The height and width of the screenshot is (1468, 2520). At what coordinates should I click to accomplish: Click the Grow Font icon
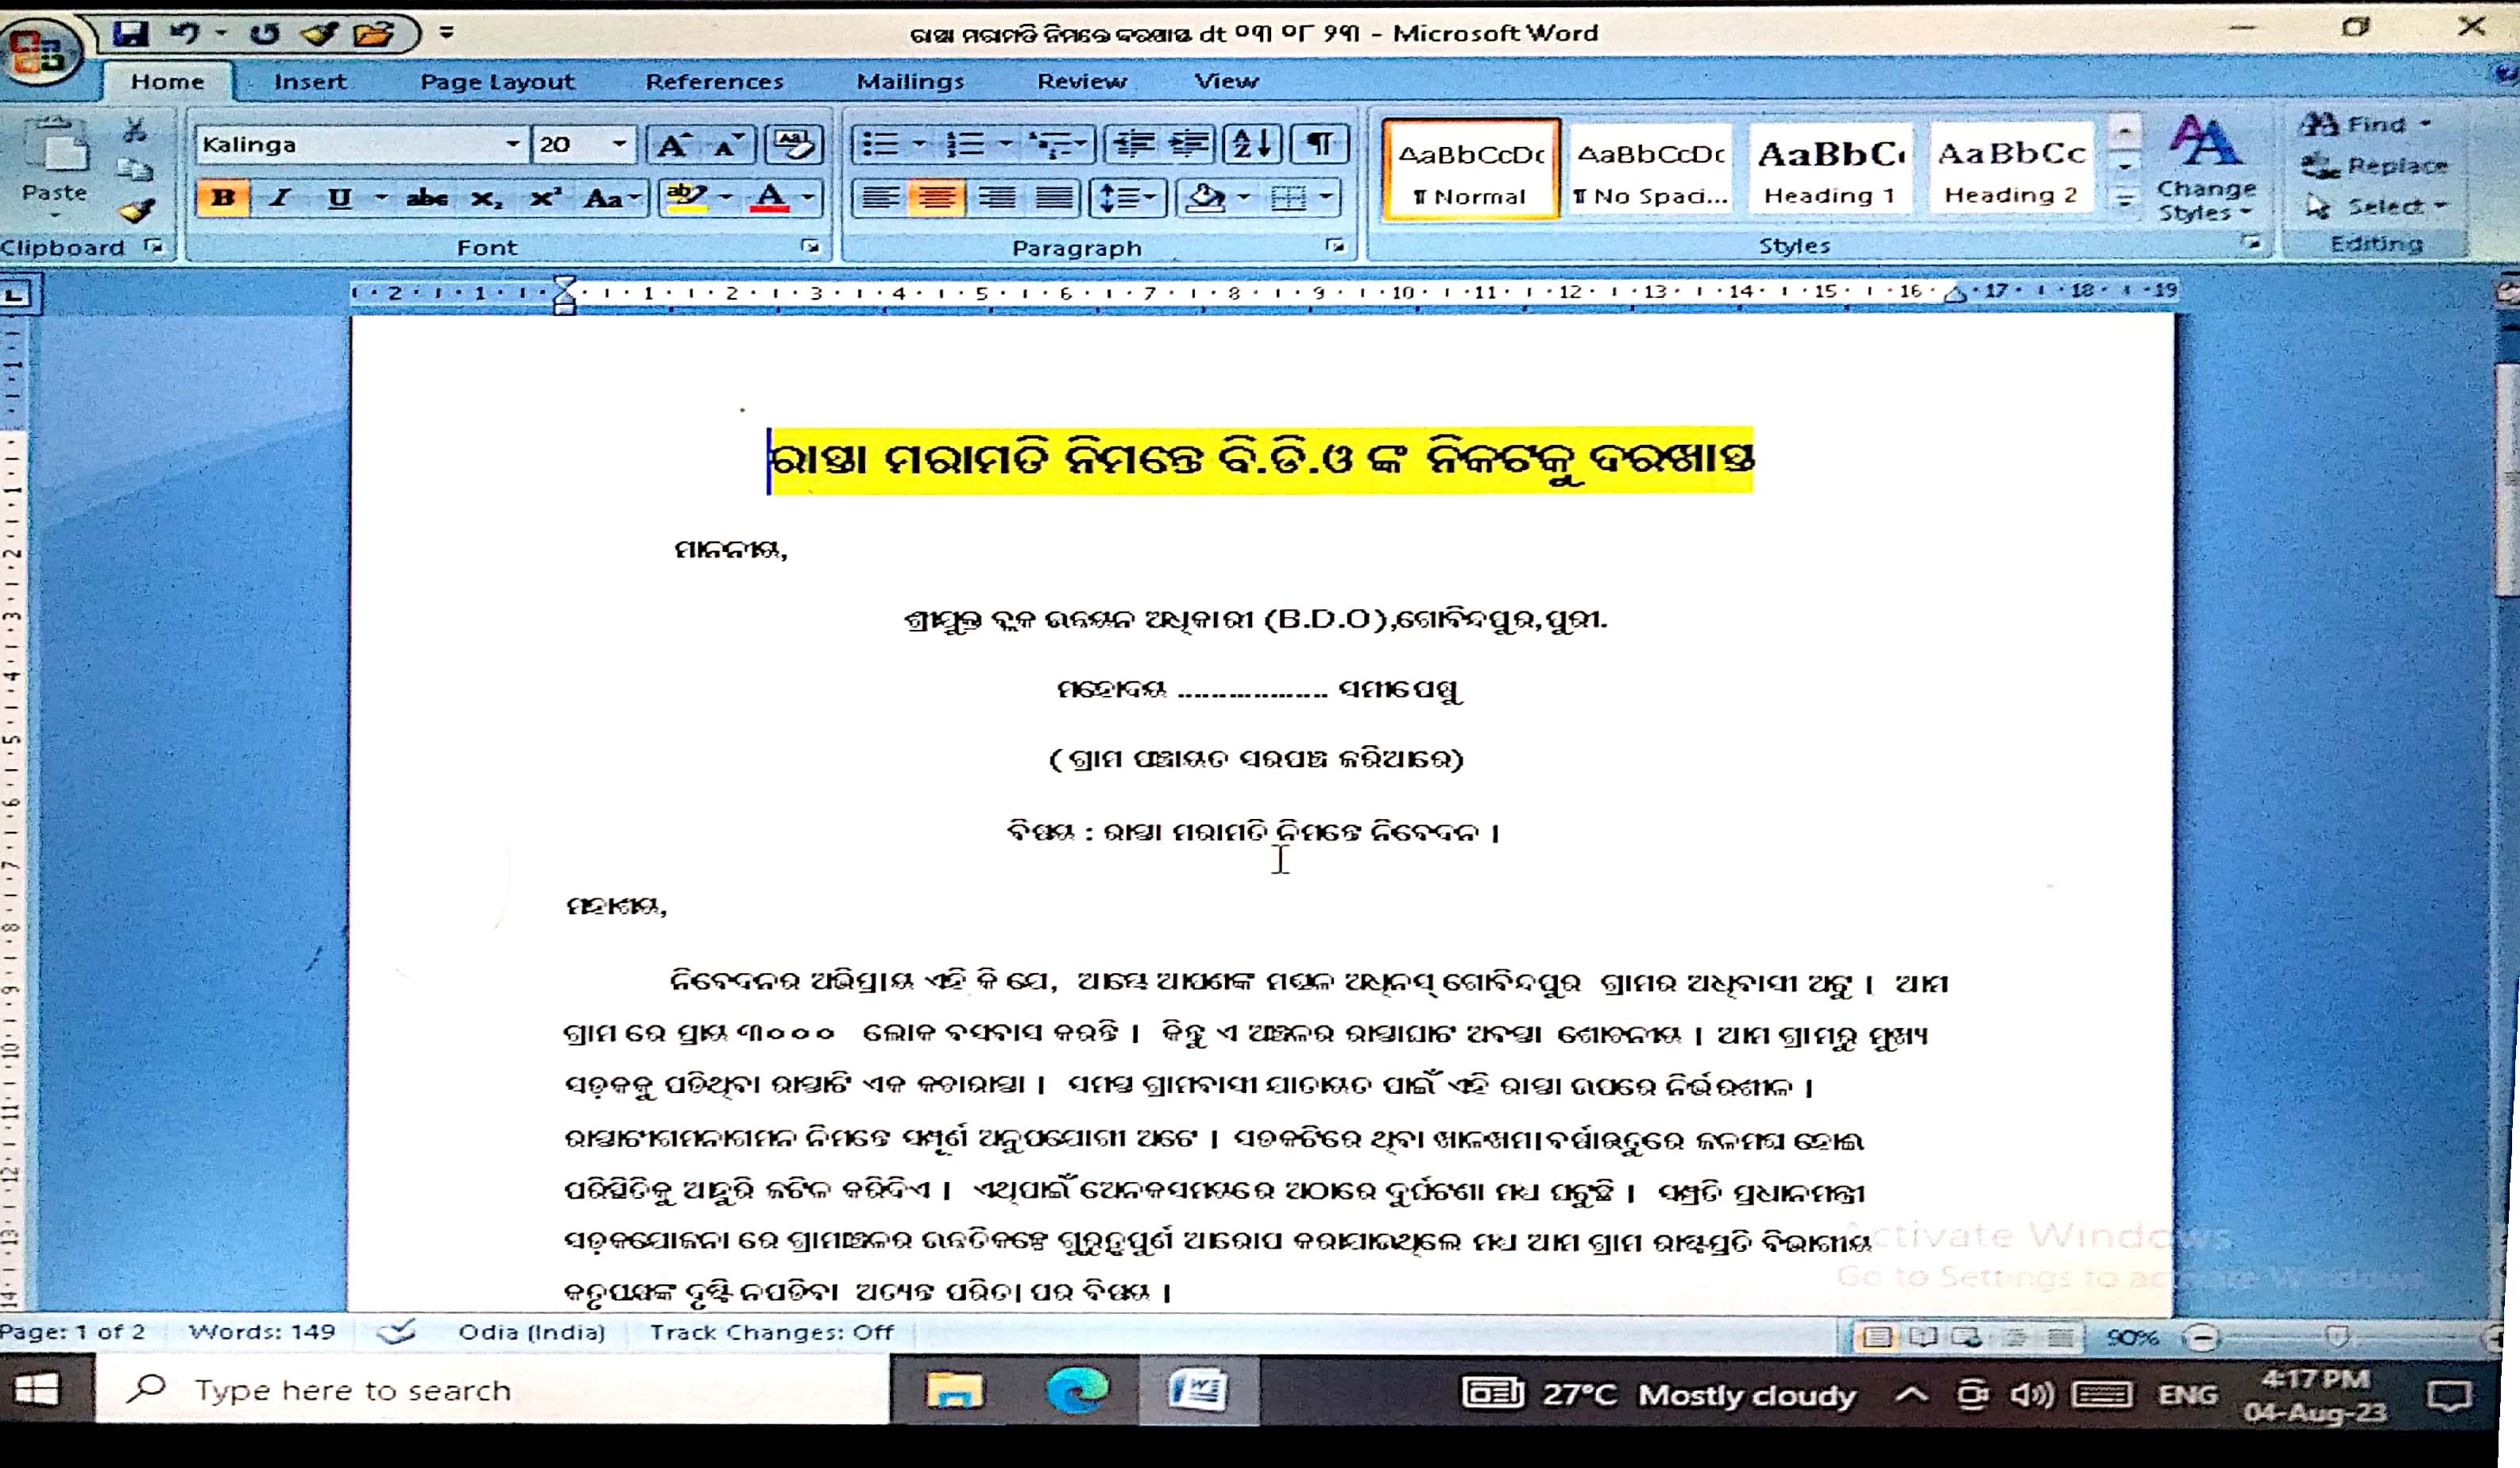pyautogui.click(x=671, y=145)
